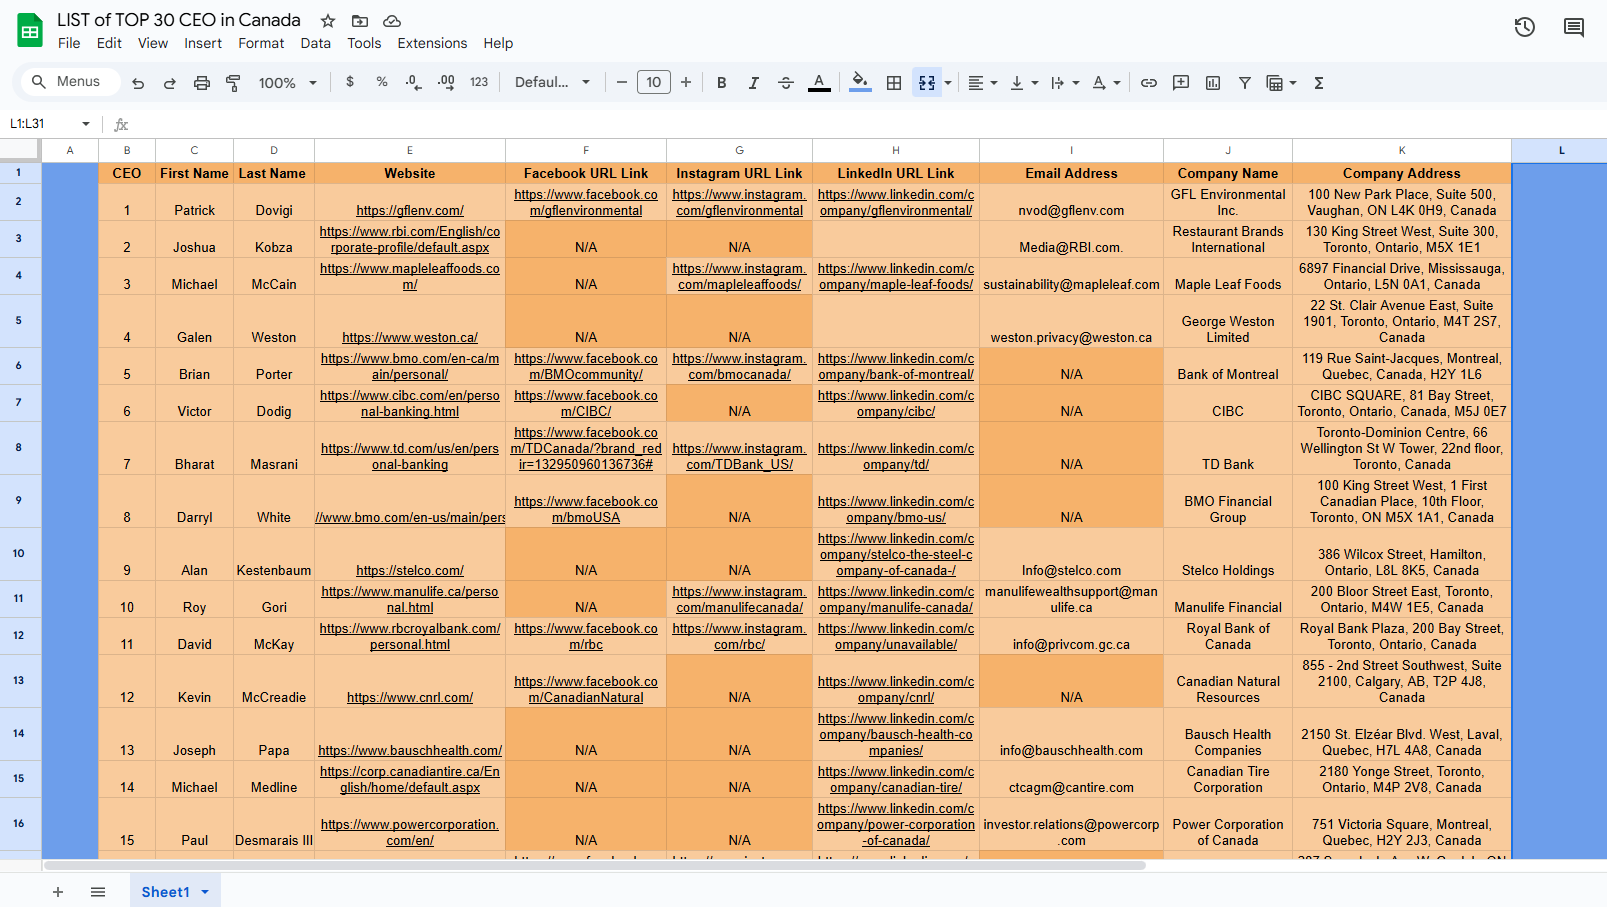Click the horizontal scrollbar
Viewport: 1607px width, 907px height.
(x=594, y=866)
